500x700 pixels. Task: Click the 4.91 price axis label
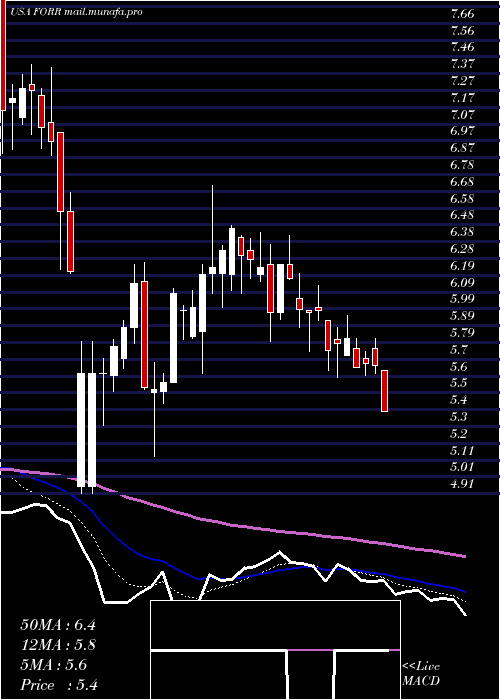point(462,484)
